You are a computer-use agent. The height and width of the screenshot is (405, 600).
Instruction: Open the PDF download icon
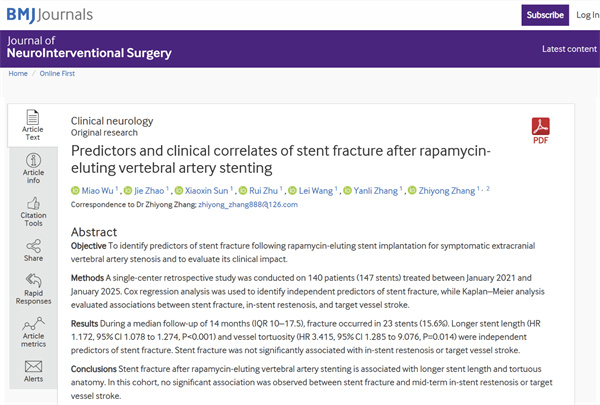click(540, 130)
